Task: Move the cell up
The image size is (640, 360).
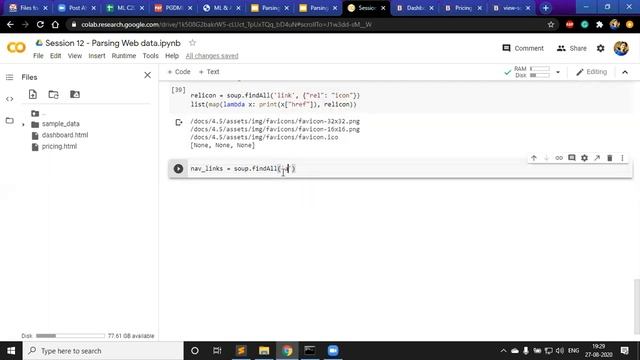Action: (533, 158)
